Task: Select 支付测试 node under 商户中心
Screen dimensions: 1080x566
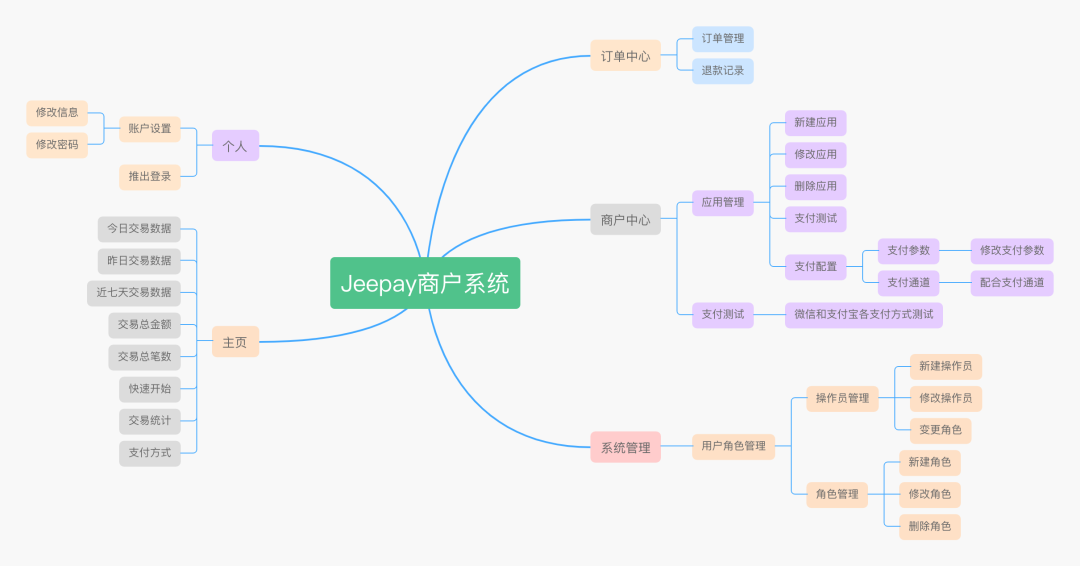Action: [x=723, y=315]
